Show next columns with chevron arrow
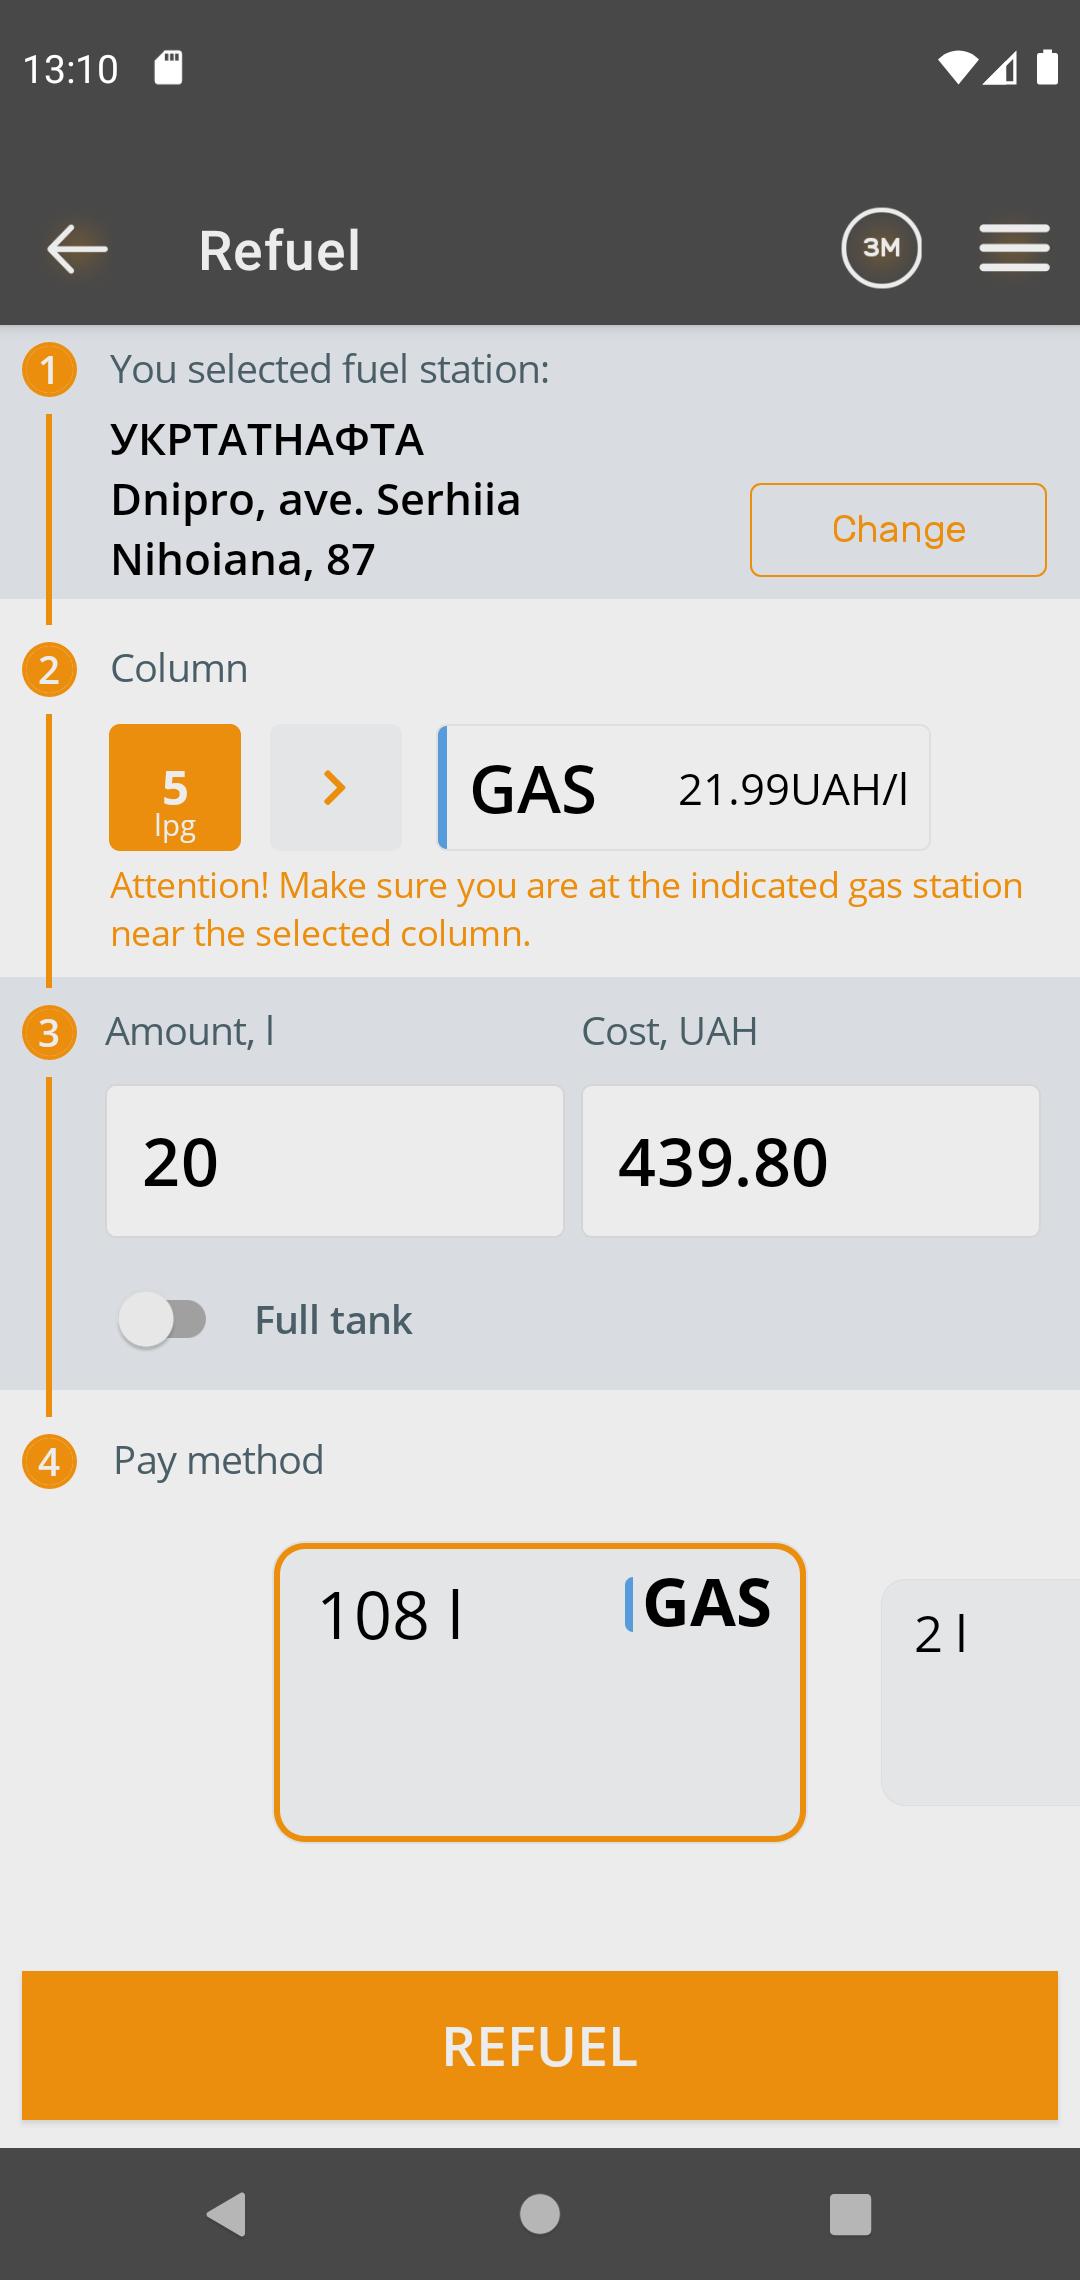Image resolution: width=1080 pixels, height=2280 pixels. [335, 788]
